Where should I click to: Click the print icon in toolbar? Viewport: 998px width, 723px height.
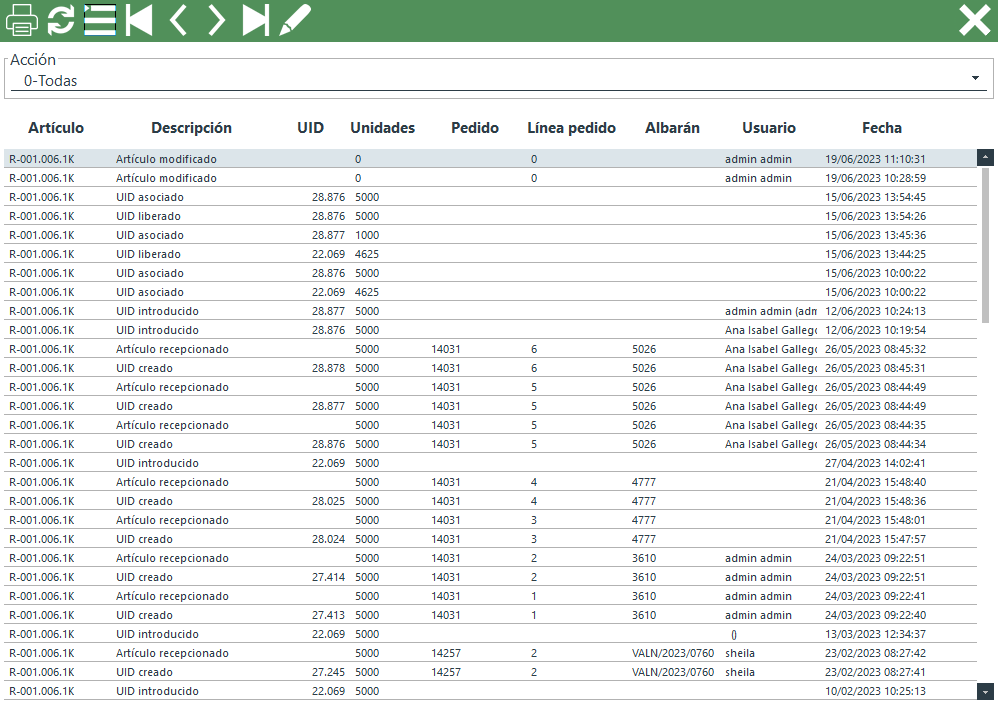click(x=22, y=20)
